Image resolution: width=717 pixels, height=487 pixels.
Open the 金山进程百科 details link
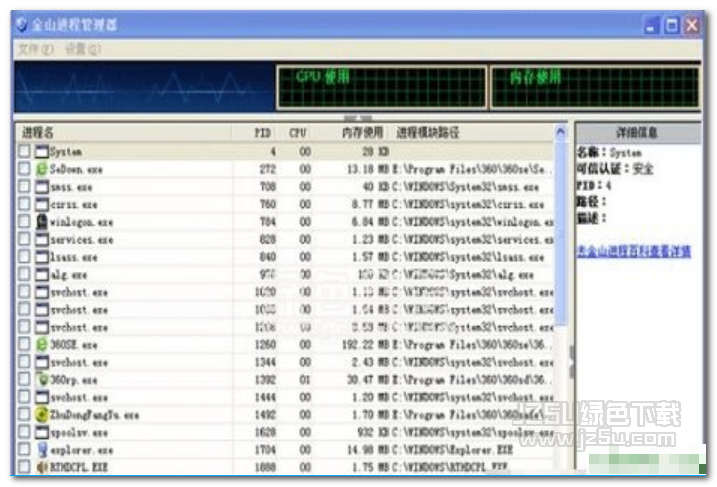pos(633,251)
